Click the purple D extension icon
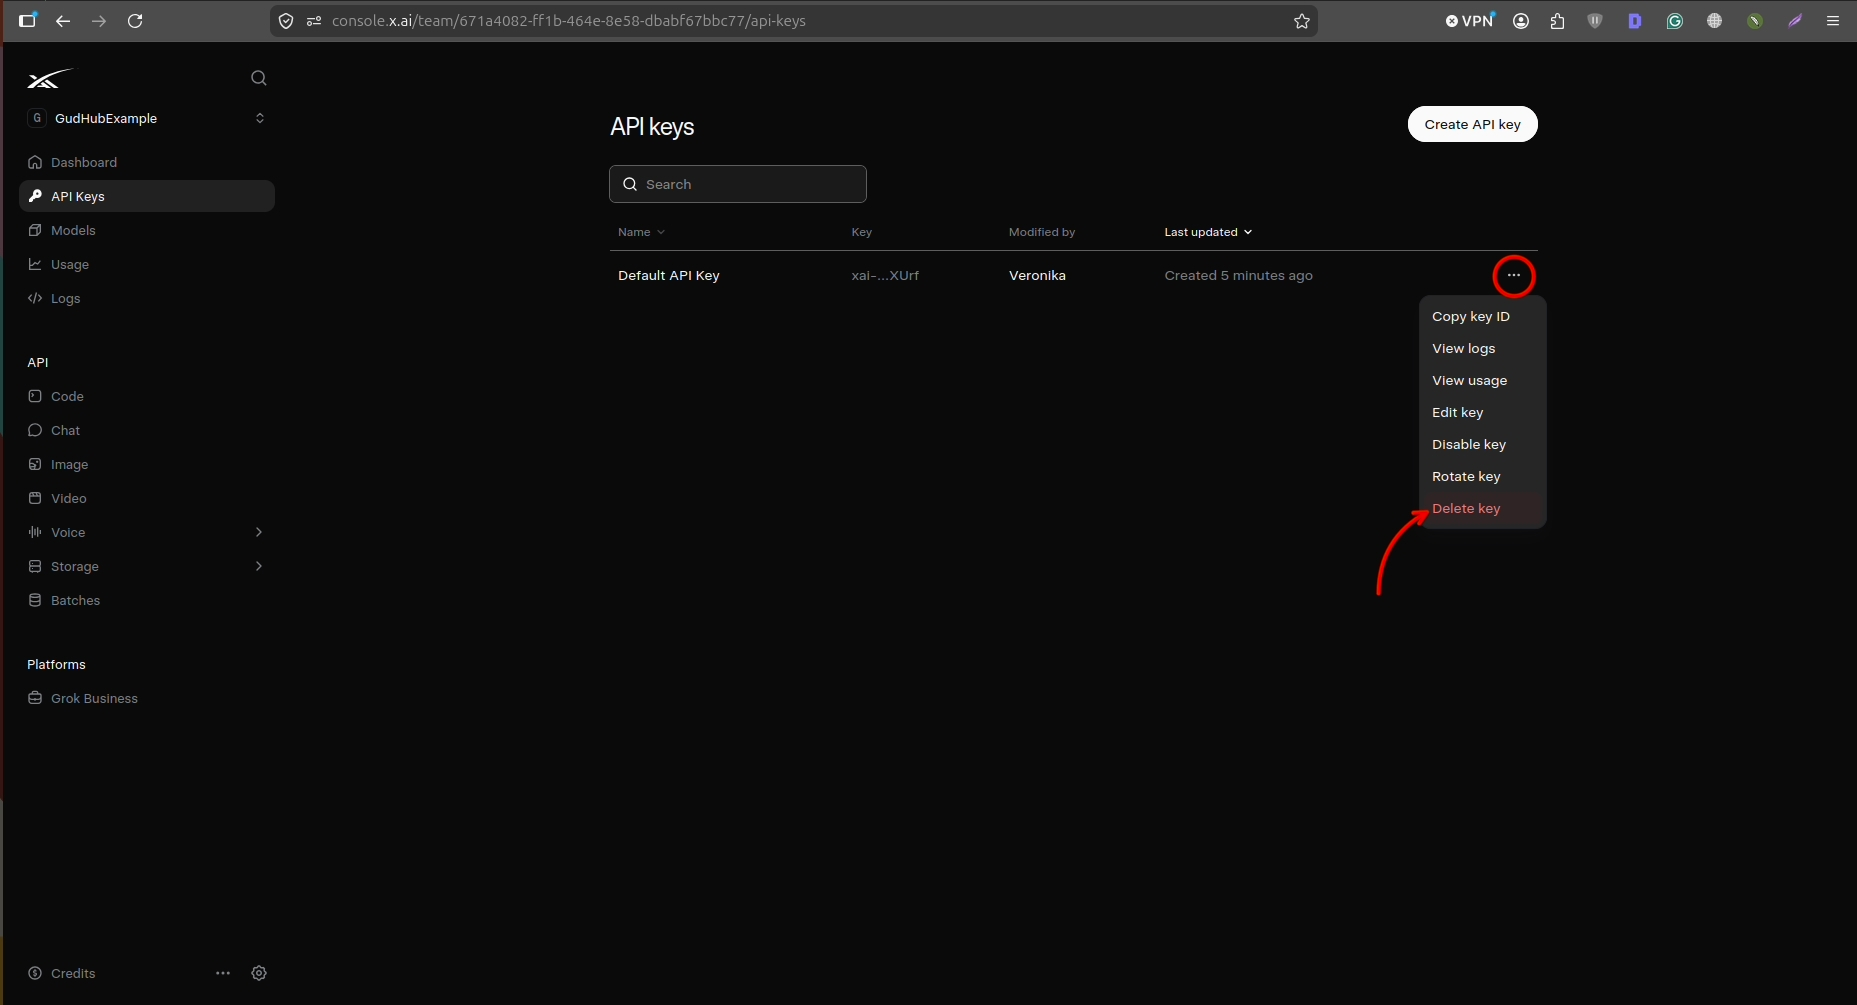The height and width of the screenshot is (1005, 1857). pos(1635,21)
